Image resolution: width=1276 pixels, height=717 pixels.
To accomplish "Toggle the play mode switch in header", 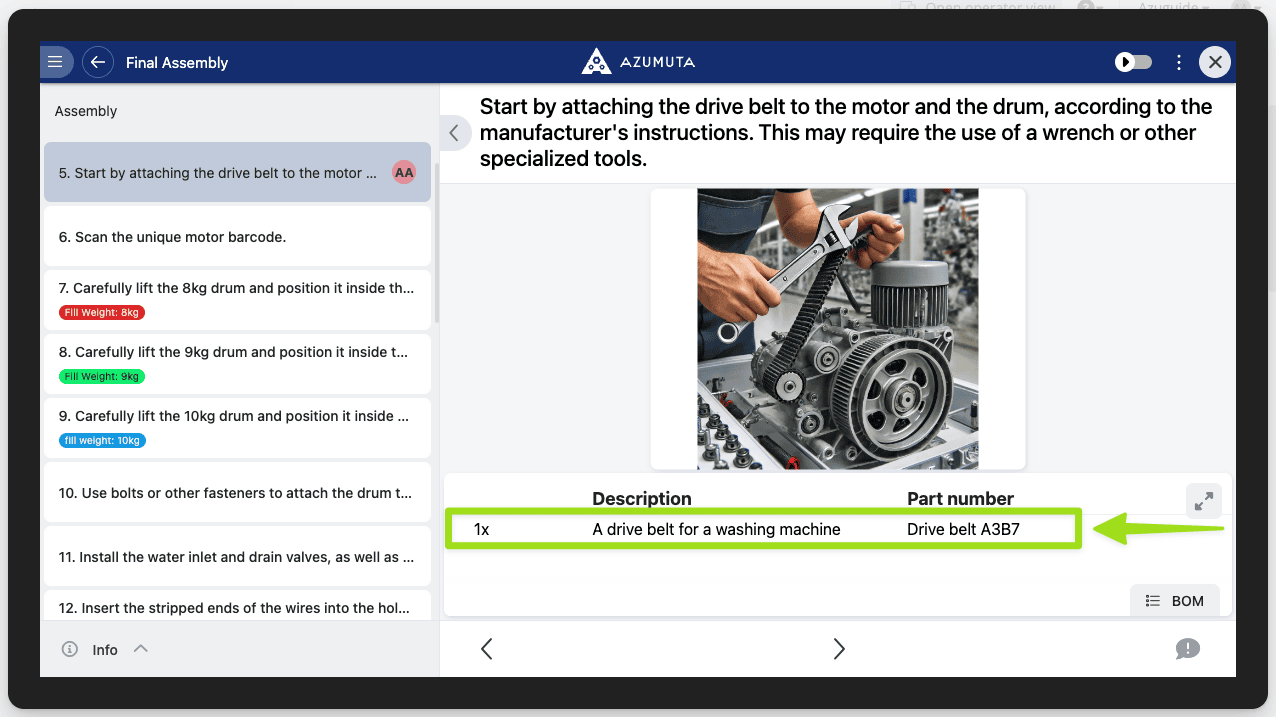I will (1133, 62).
